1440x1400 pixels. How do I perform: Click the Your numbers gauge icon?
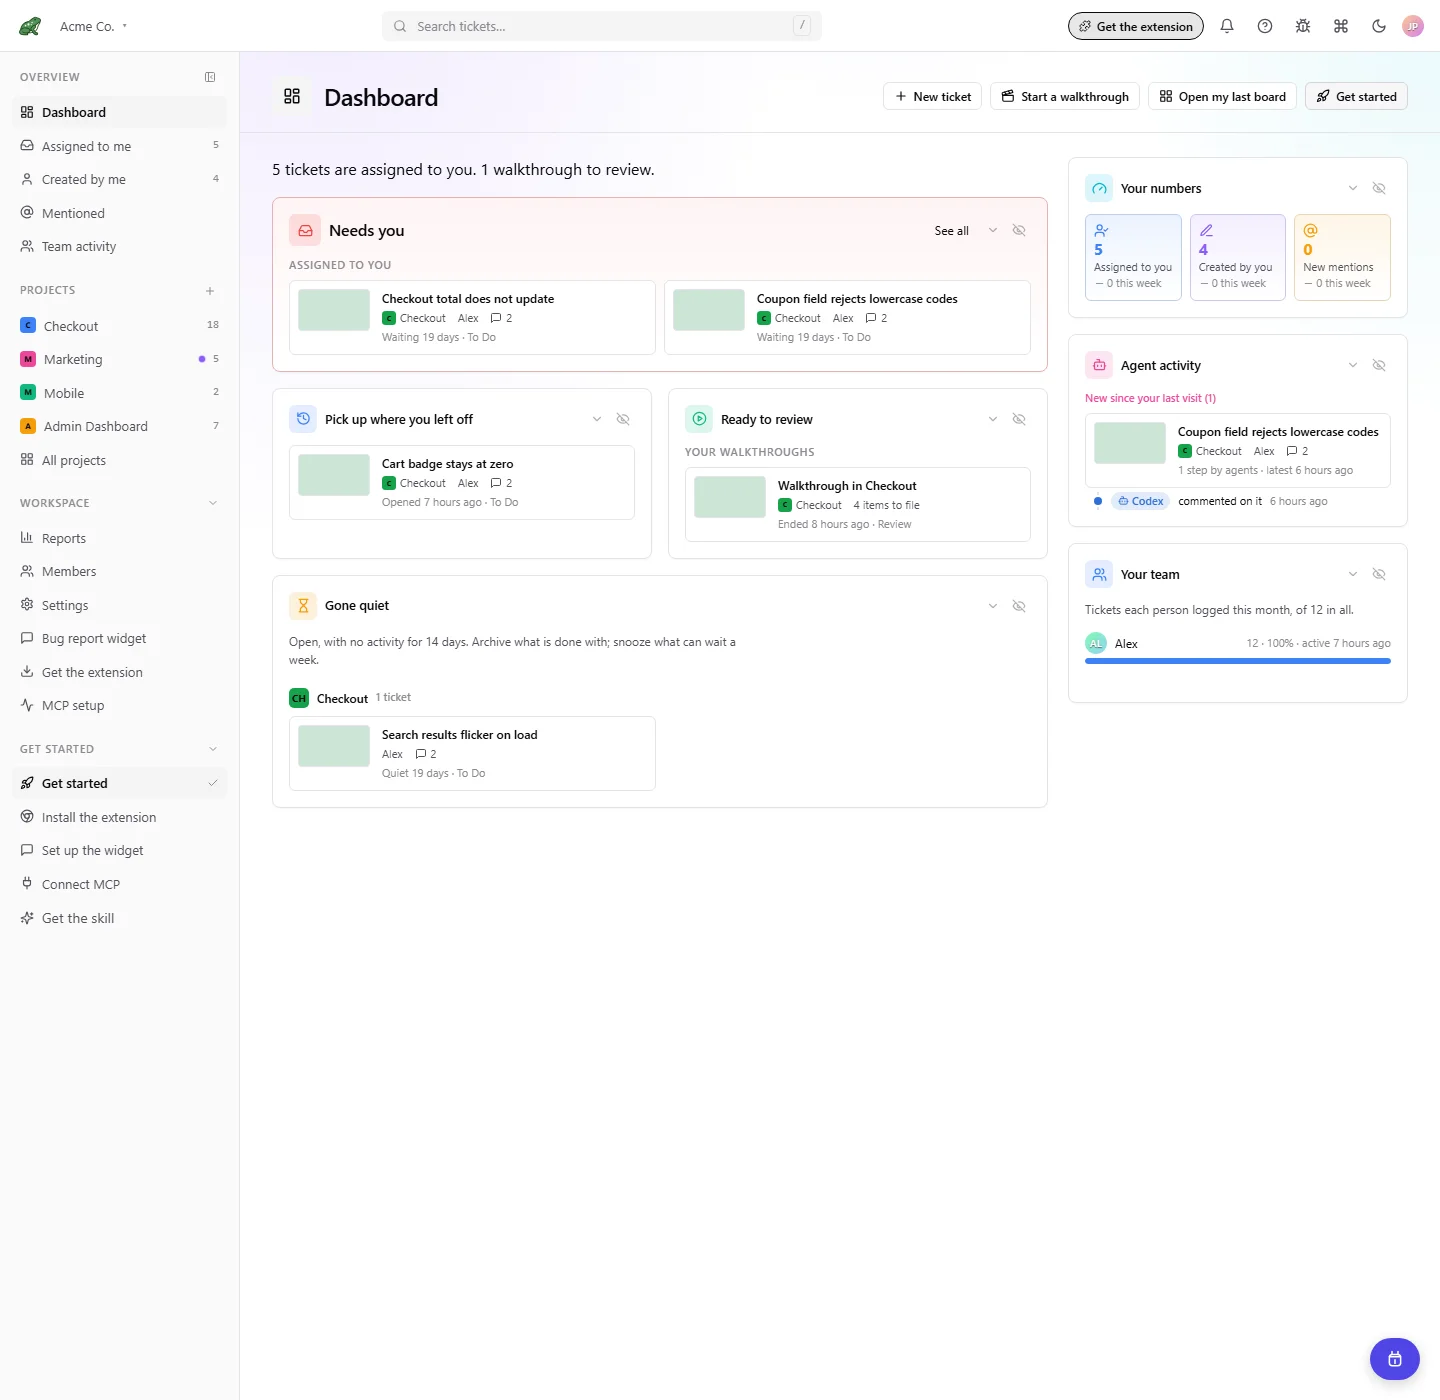click(x=1099, y=188)
